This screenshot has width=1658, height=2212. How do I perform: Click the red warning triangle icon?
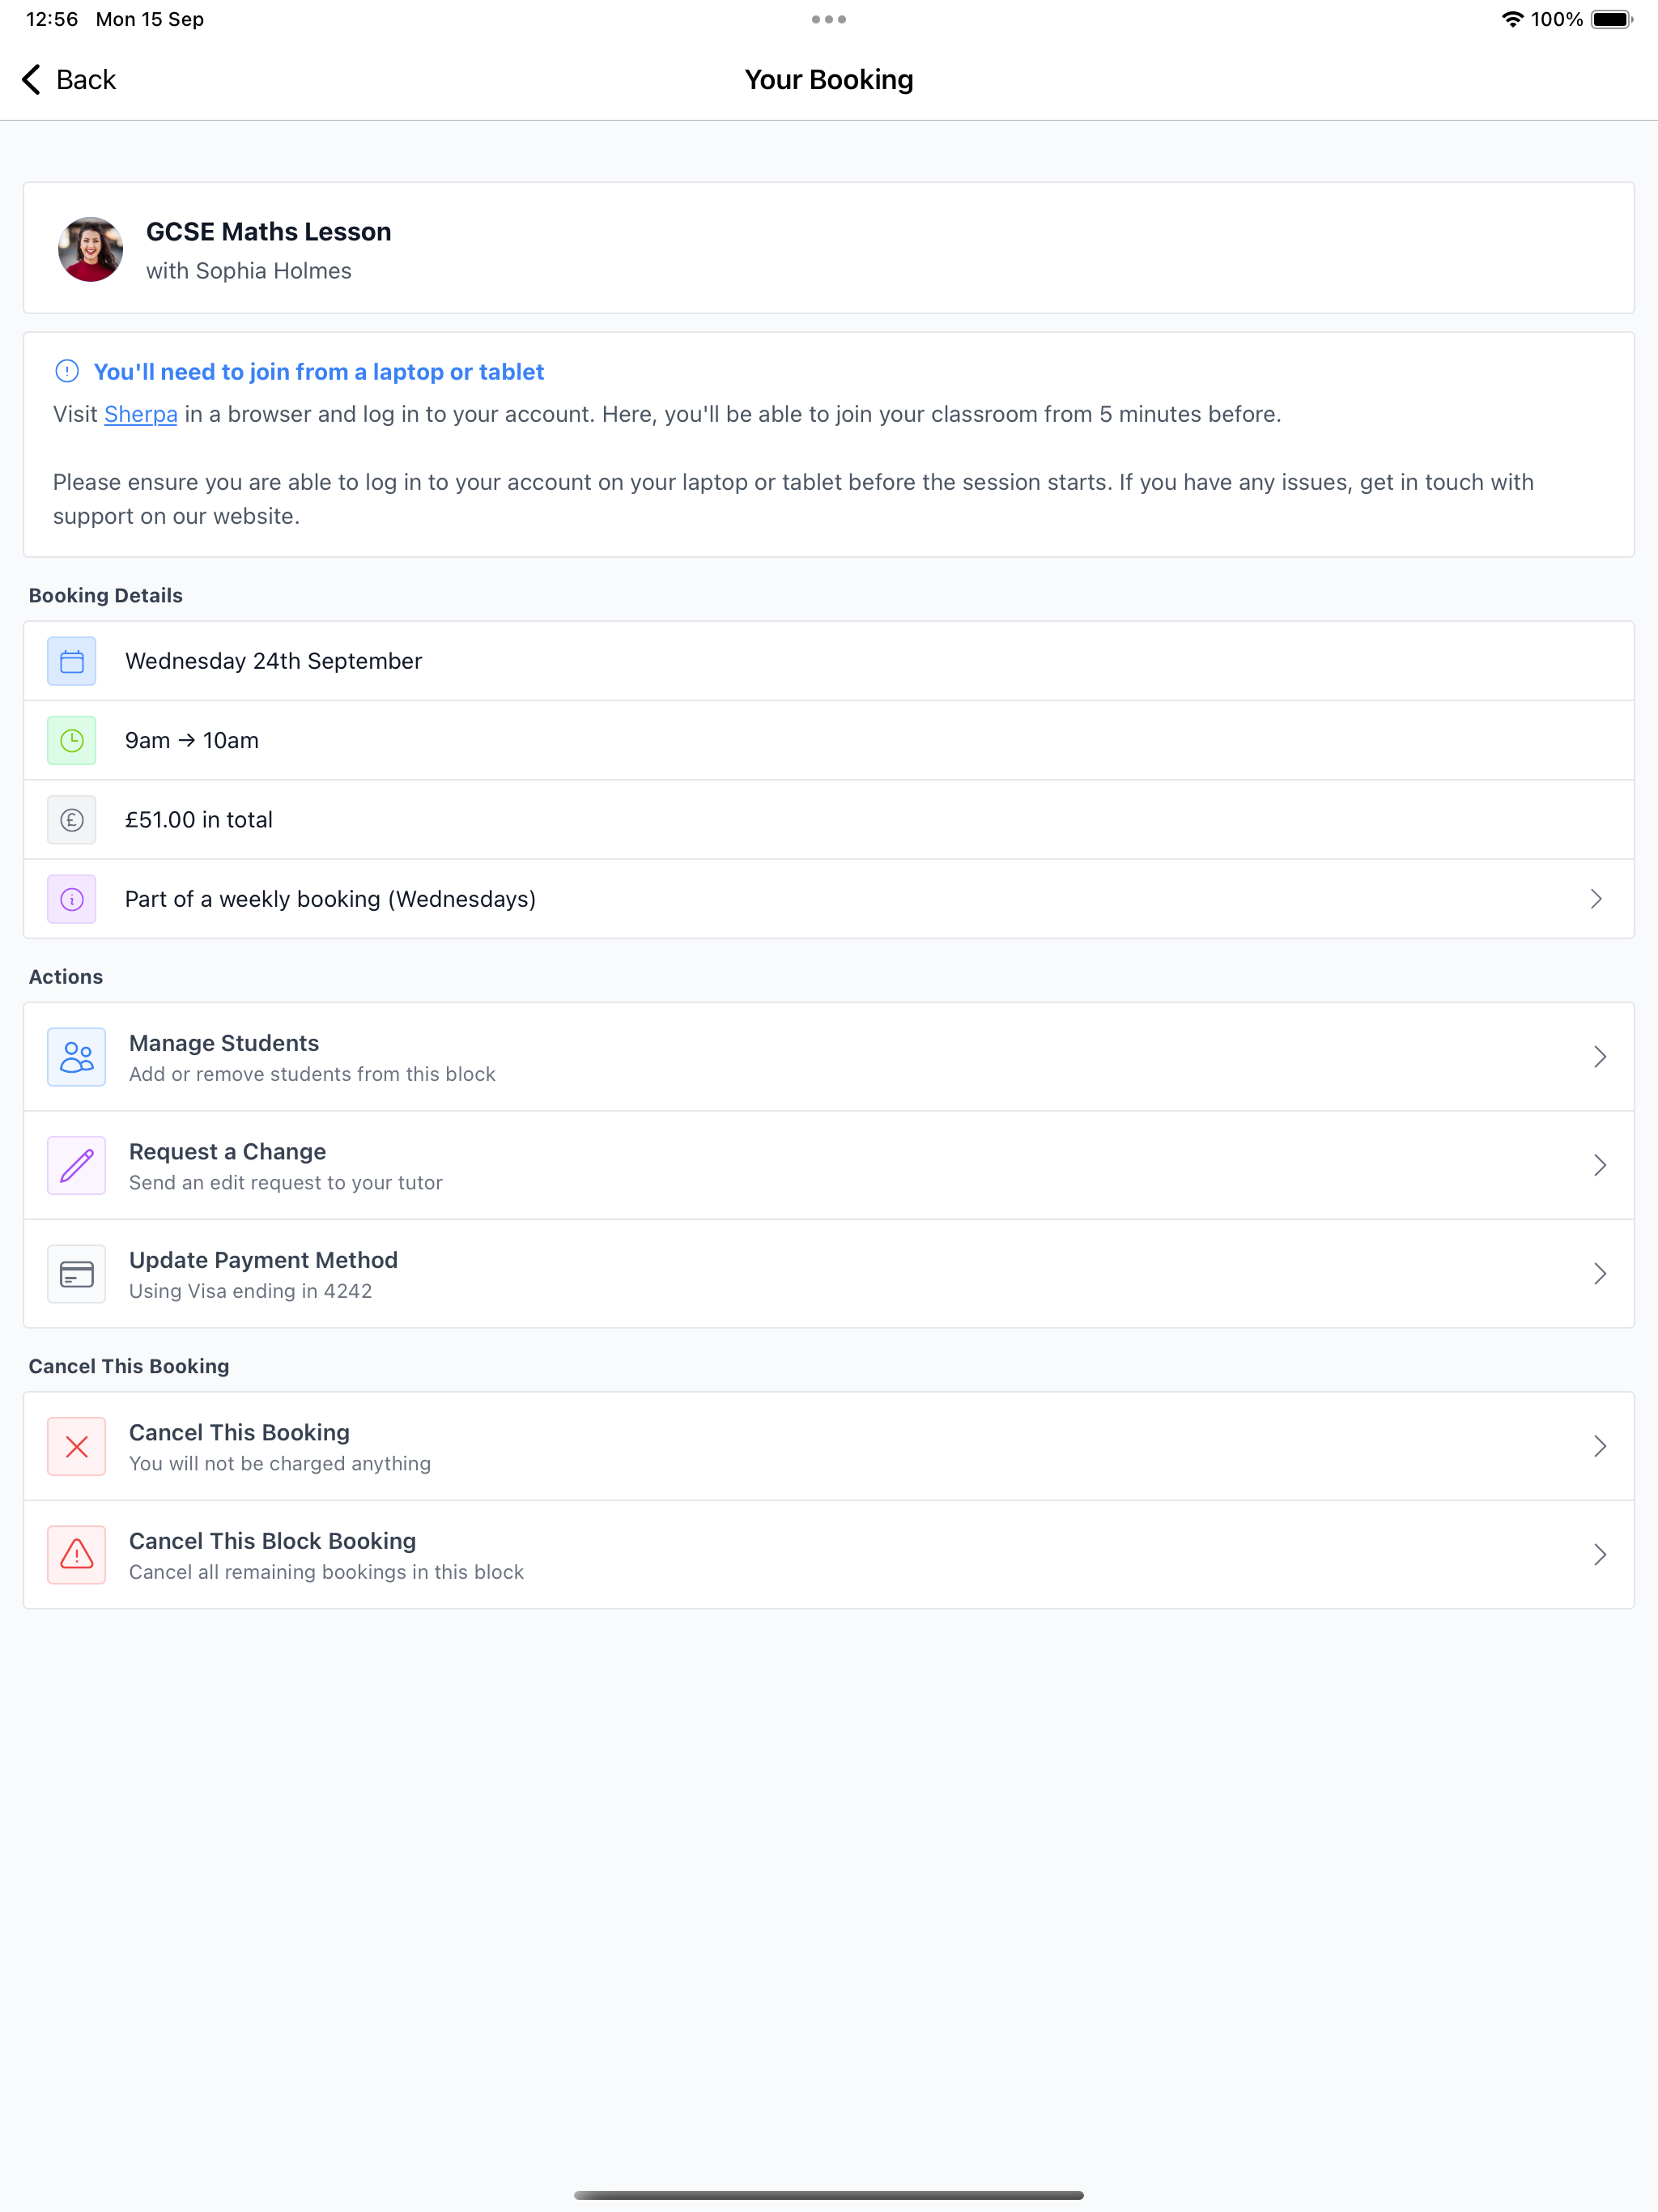[x=77, y=1555]
